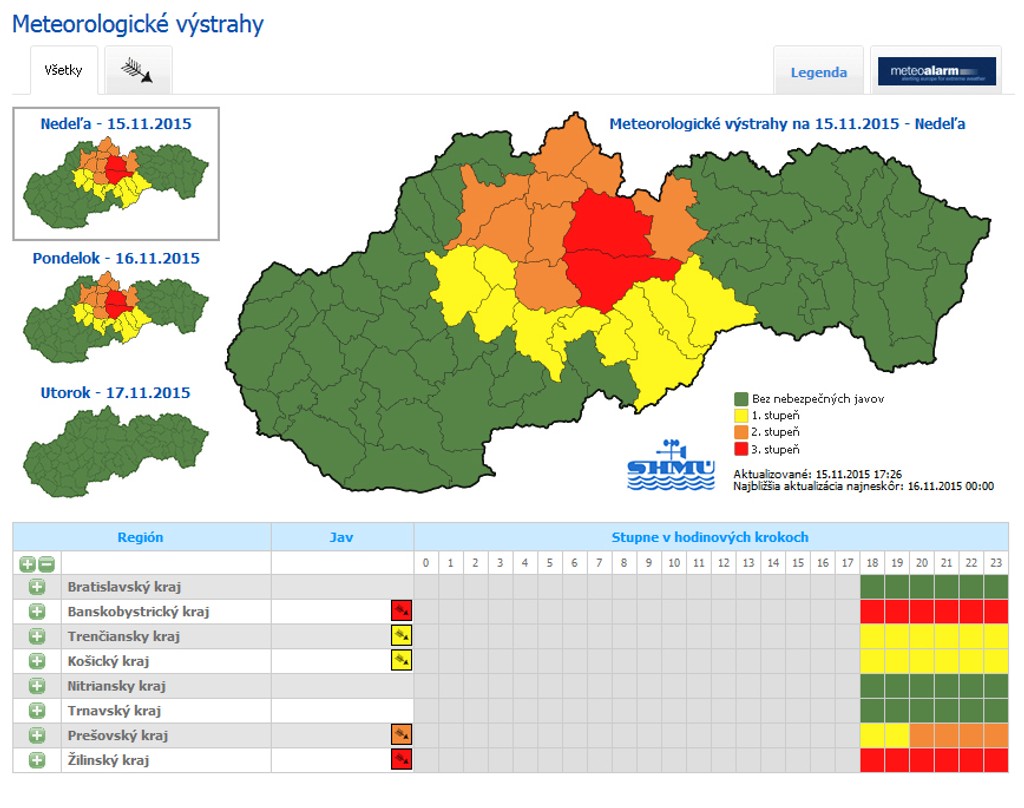Image resolution: width=1024 pixels, height=808 pixels.
Task: Open the Utorok - 17.11.2015 link
Action: [x=116, y=393]
